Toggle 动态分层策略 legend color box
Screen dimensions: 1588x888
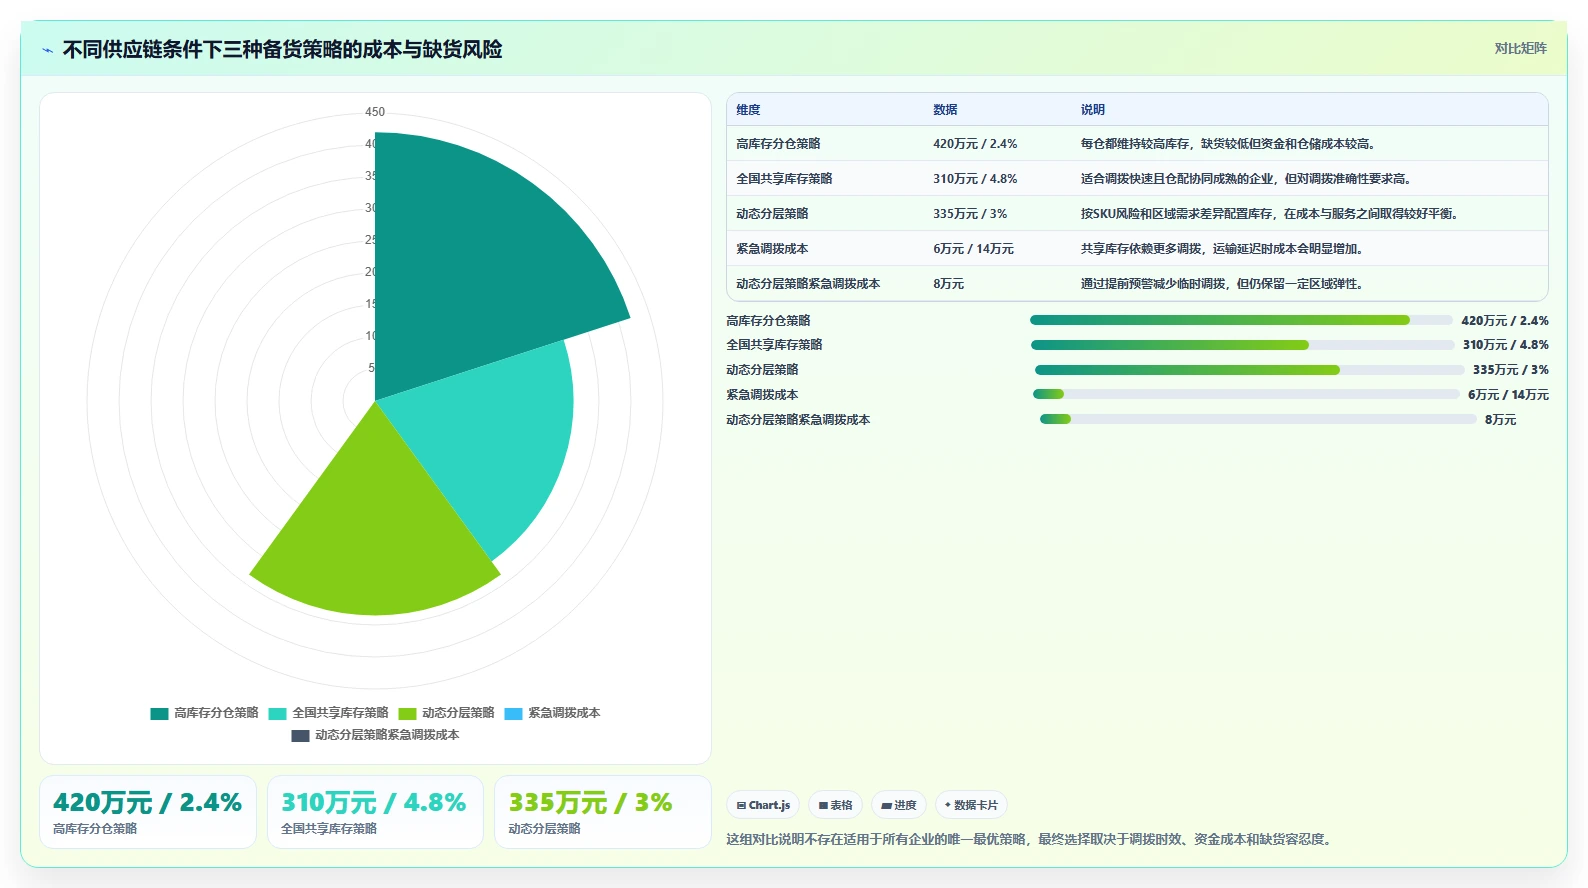click(407, 714)
